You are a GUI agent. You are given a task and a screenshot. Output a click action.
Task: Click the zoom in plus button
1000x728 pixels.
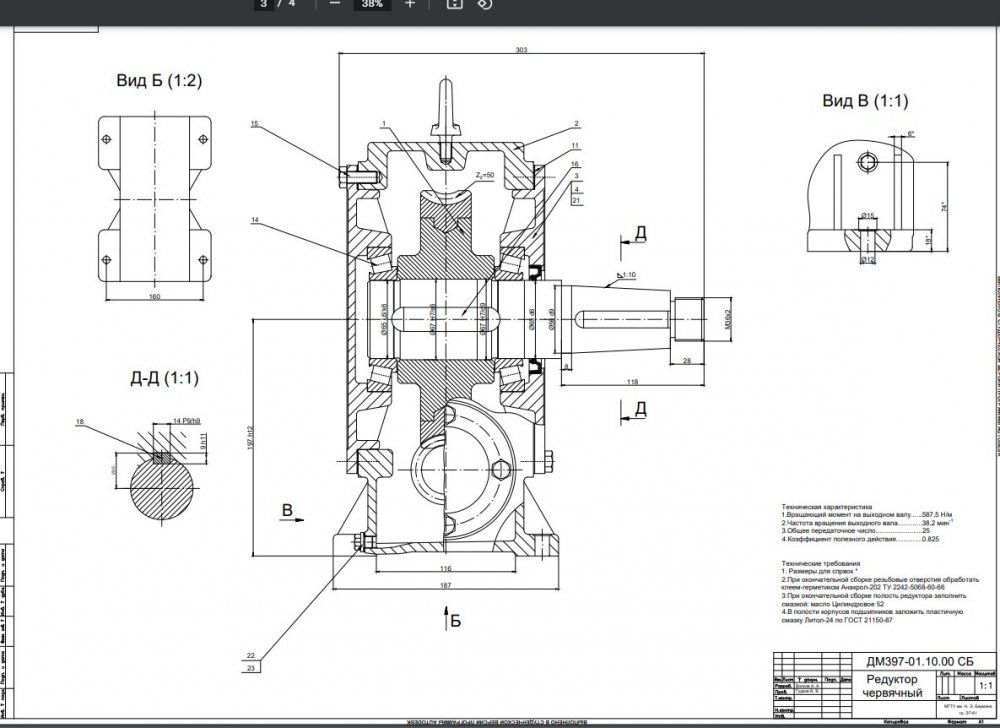click(410, 4)
